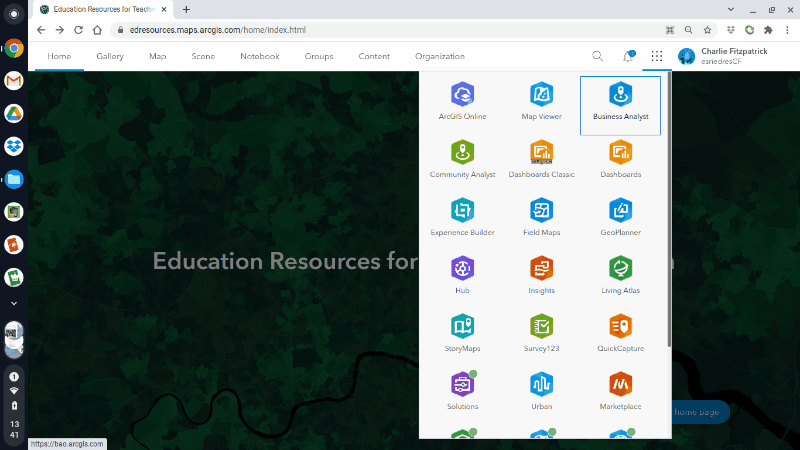Open the notifications bell

tap(628, 56)
